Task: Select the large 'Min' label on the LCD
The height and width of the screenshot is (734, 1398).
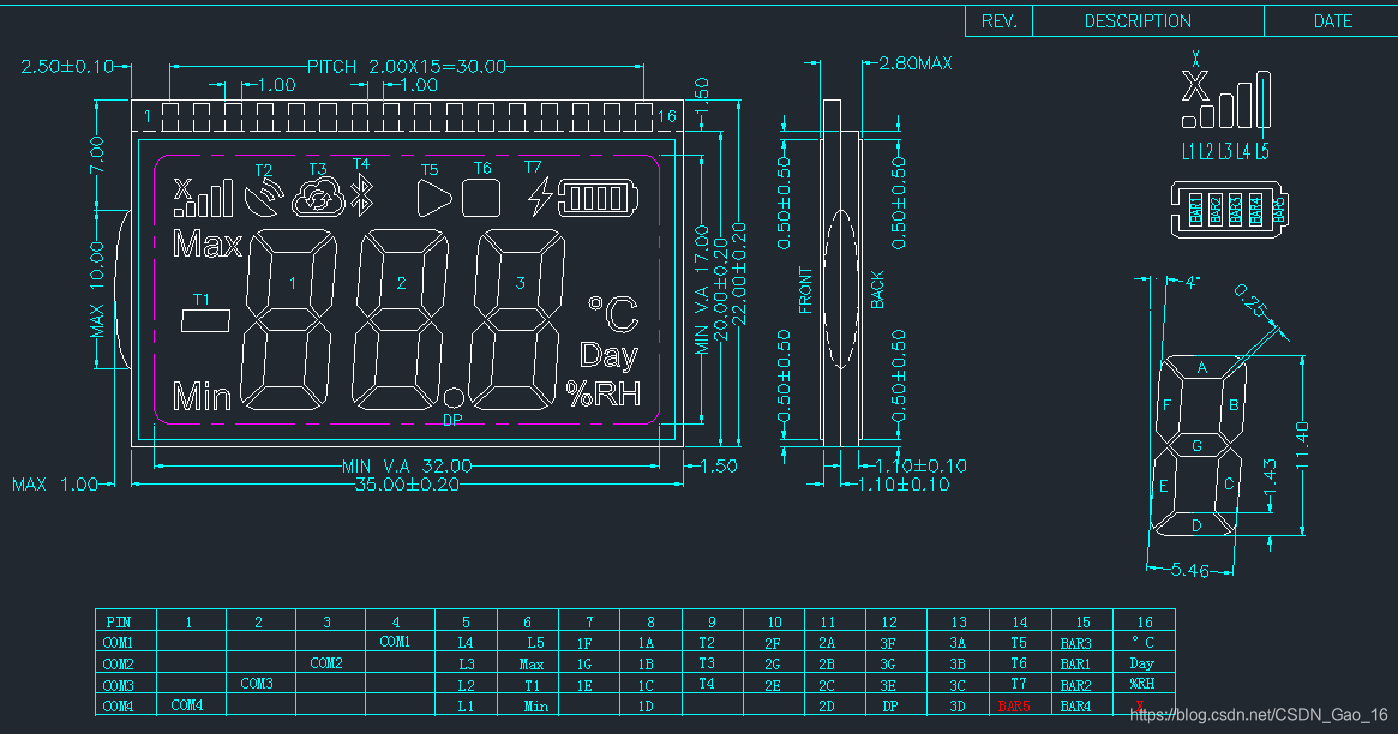Action: (202, 397)
